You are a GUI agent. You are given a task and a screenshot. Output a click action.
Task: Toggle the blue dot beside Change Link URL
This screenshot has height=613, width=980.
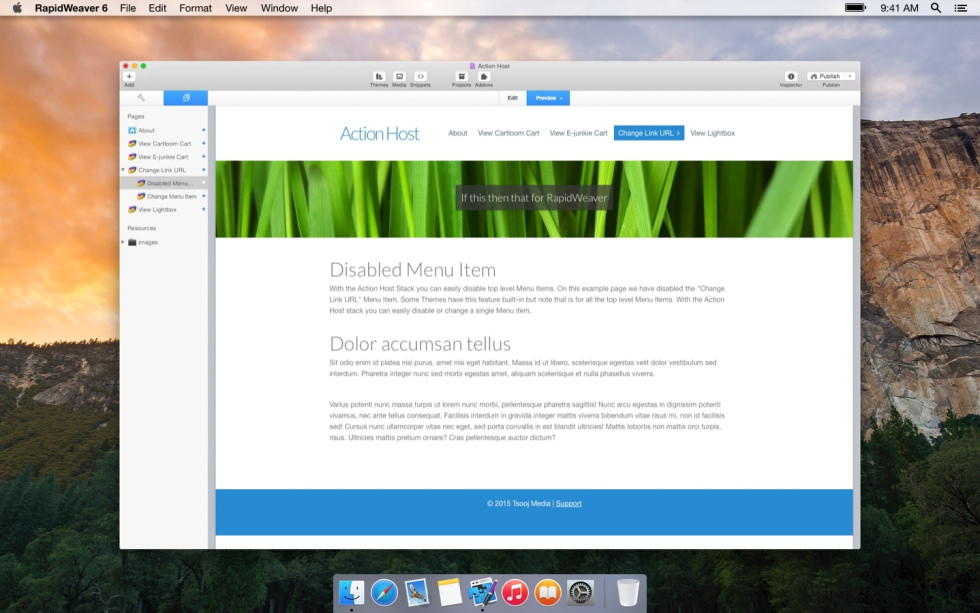click(x=204, y=169)
